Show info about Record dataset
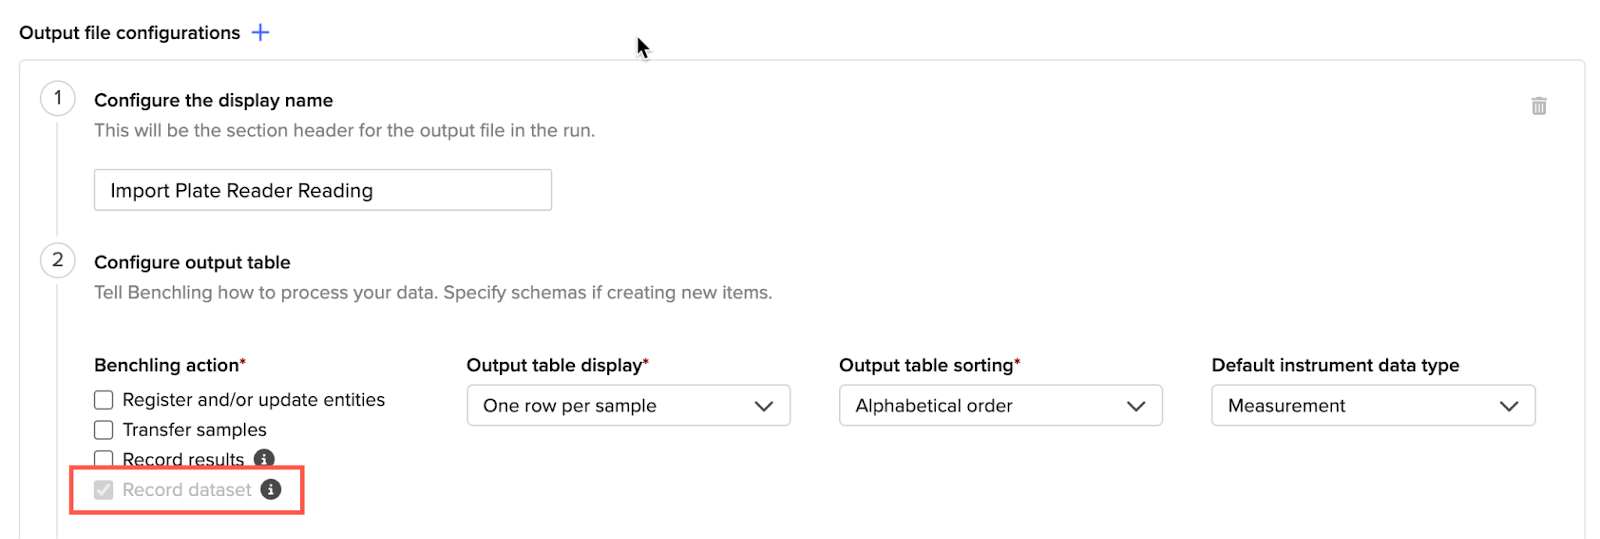The width and height of the screenshot is (1600, 539). (271, 489)
